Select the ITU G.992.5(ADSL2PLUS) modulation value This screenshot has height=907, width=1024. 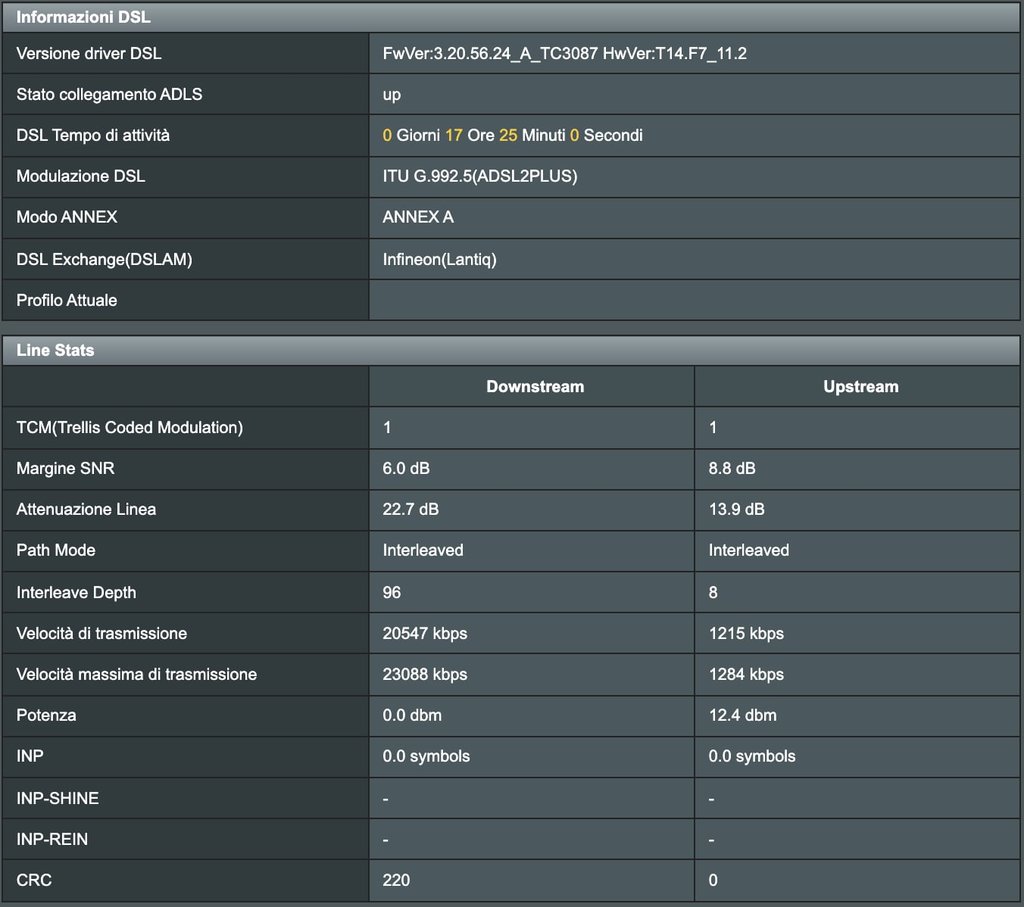480,176
